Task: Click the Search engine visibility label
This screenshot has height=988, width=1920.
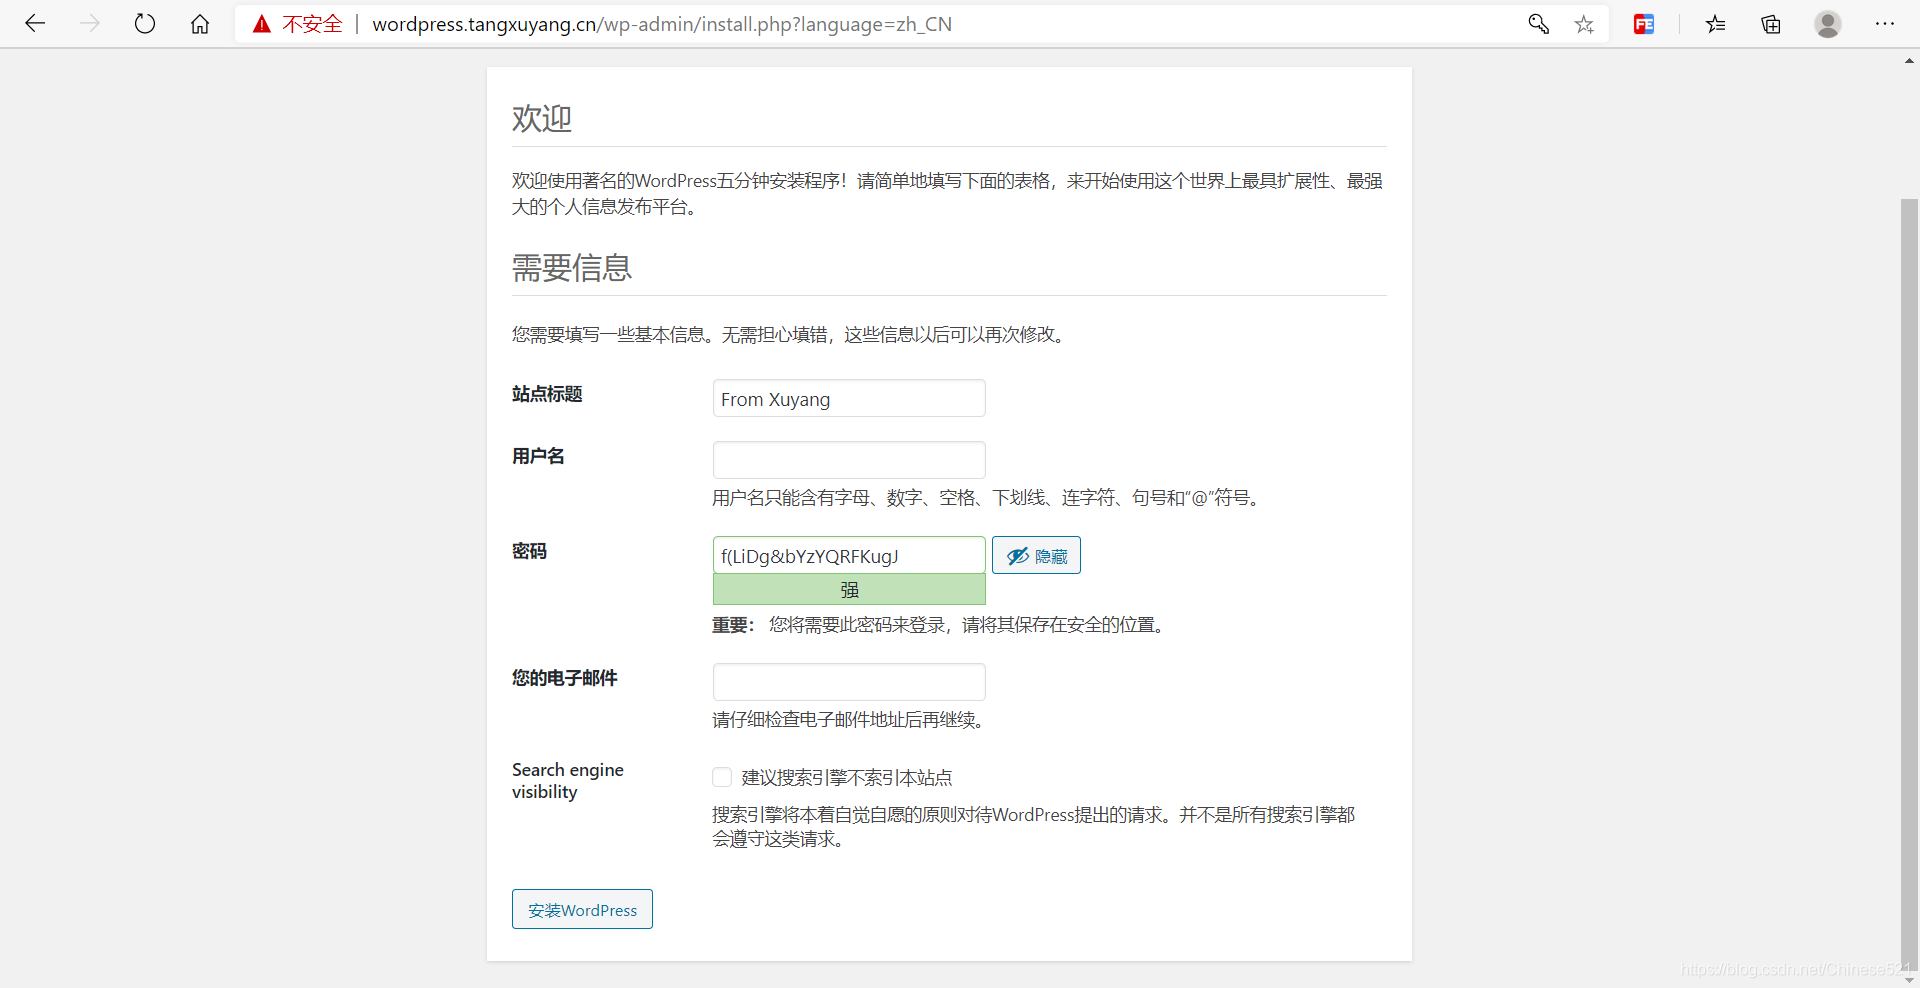Action: tap(568, 780)
